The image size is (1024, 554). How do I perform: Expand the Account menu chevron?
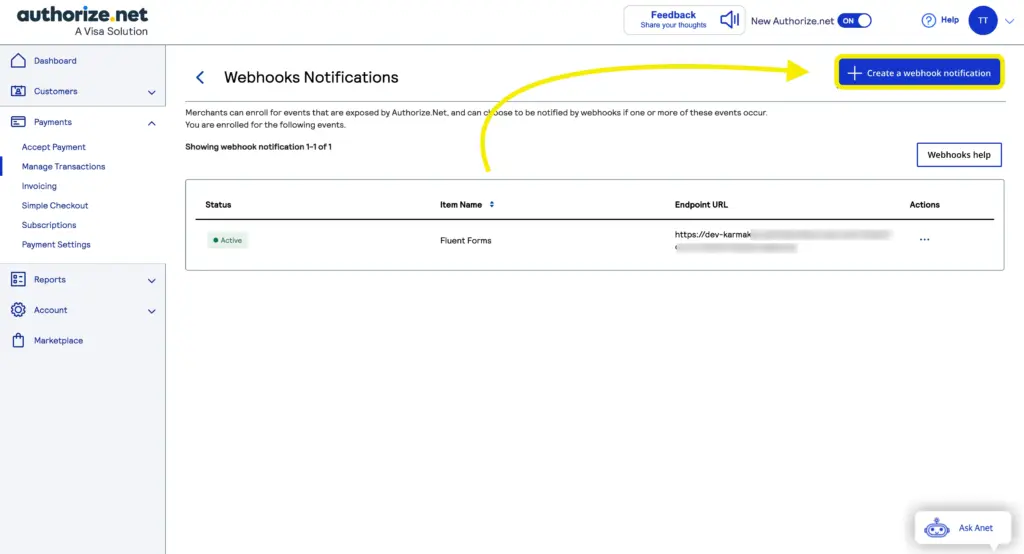[152, 311]
